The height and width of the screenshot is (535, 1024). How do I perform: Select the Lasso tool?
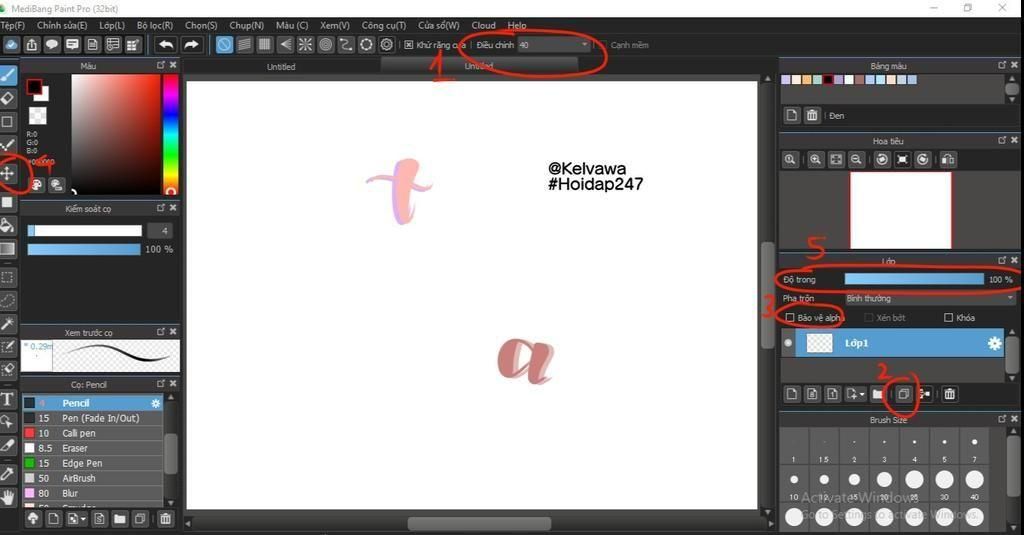(x=8, y=300)
